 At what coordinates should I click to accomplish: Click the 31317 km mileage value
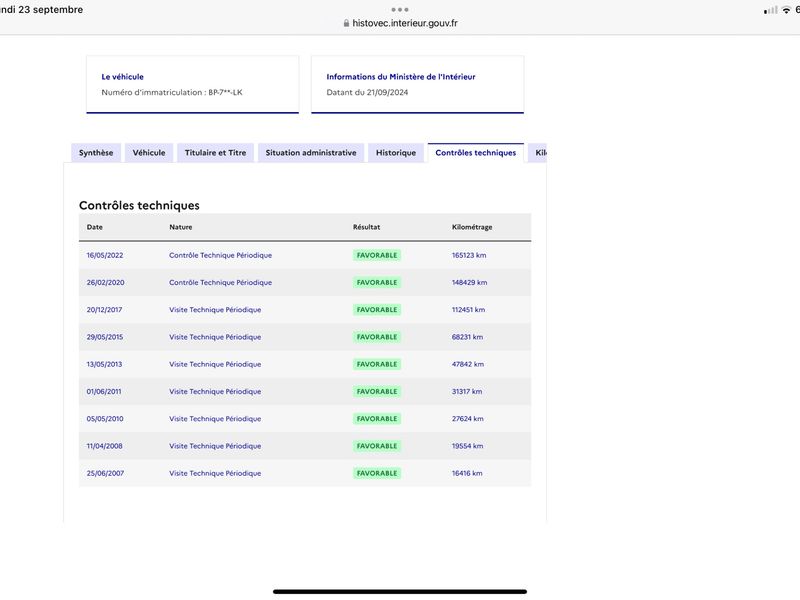point(466,391)
